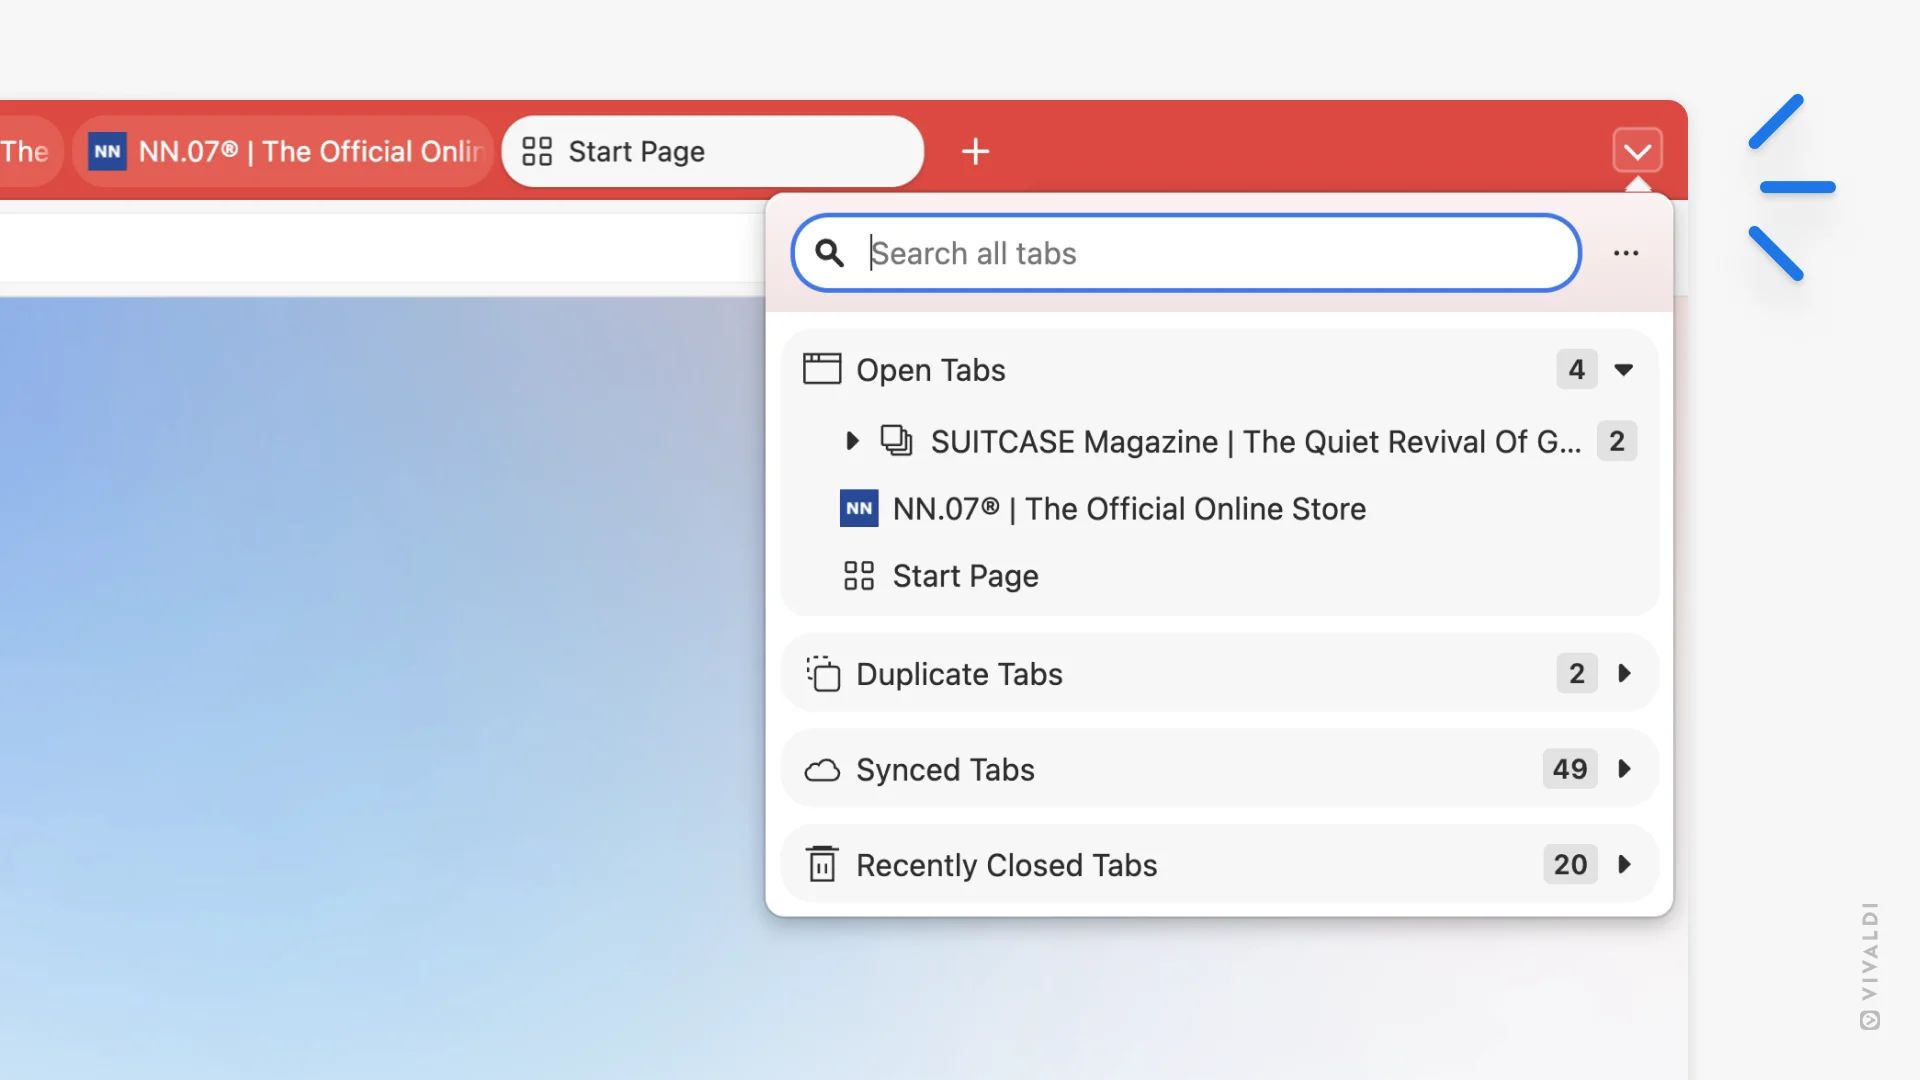1920x1080 pixels.
Task: Click the tab stack icon beside SUITCASE Magazine
Action: (897, 441)
